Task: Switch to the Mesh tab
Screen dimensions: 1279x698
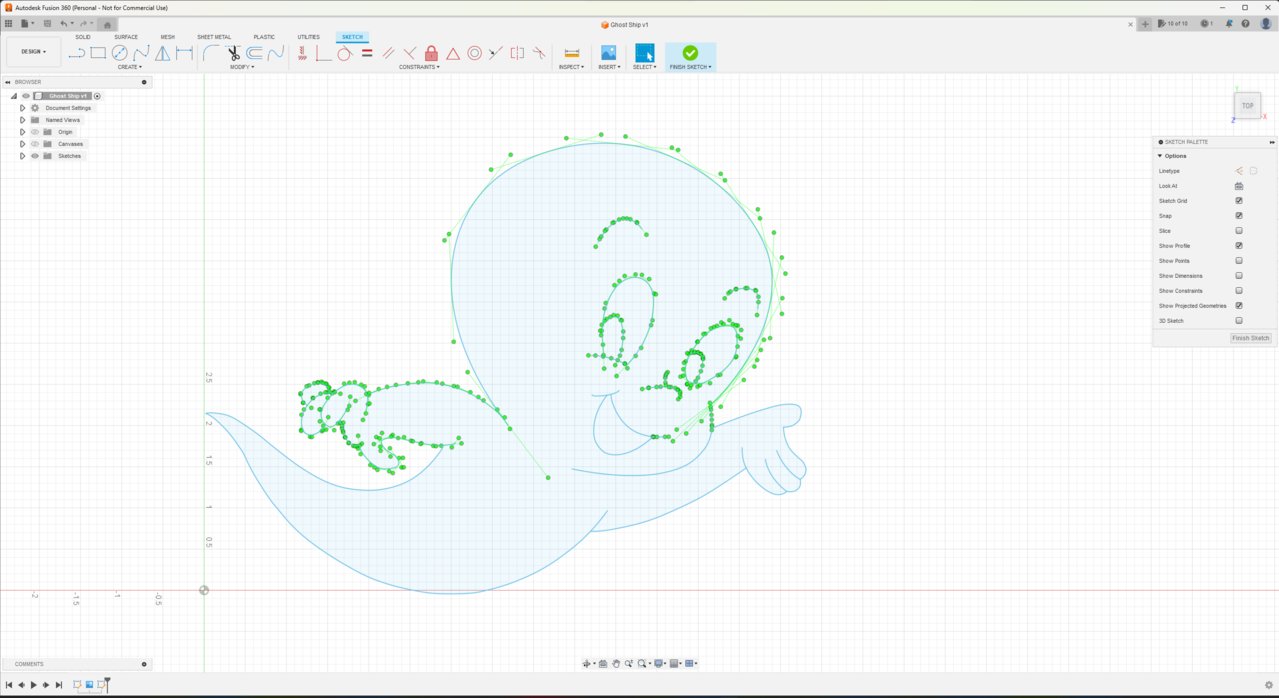Action: (168, 37)
